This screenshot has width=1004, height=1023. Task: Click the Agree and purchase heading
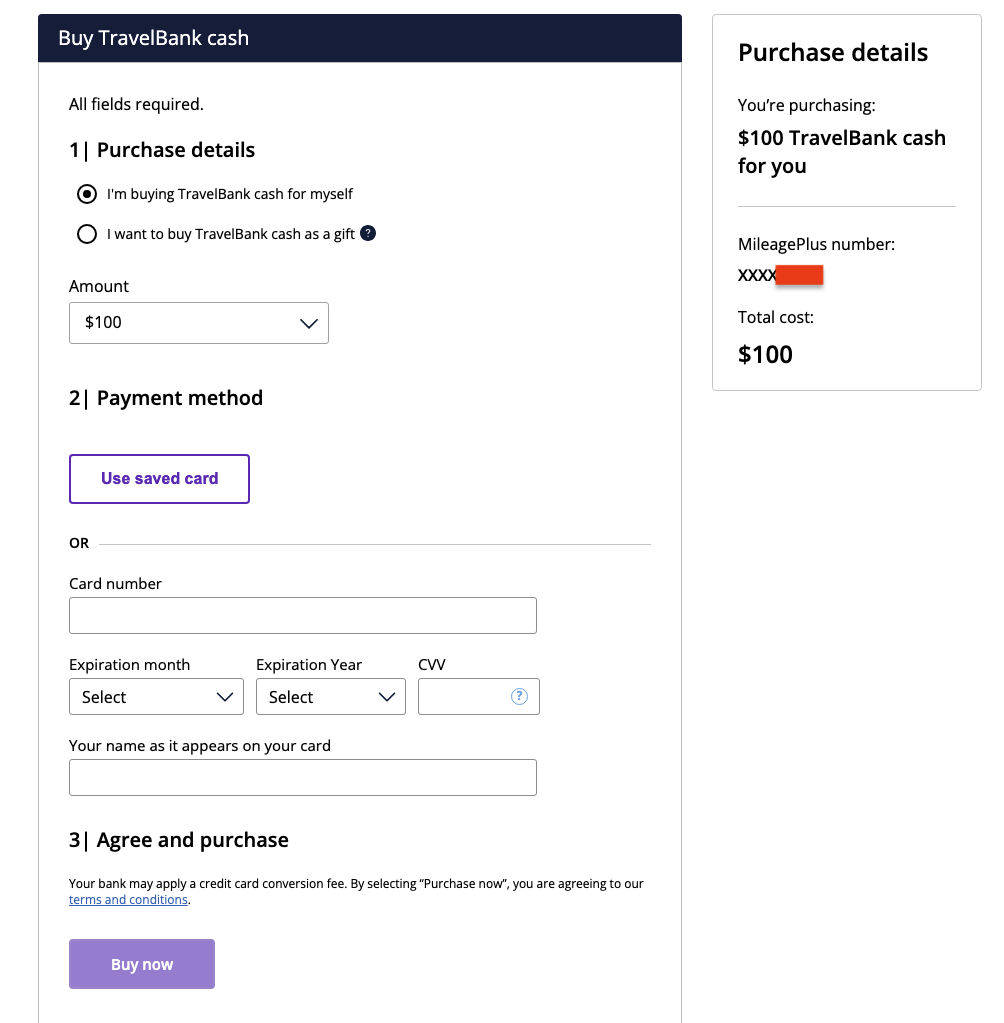178,839
